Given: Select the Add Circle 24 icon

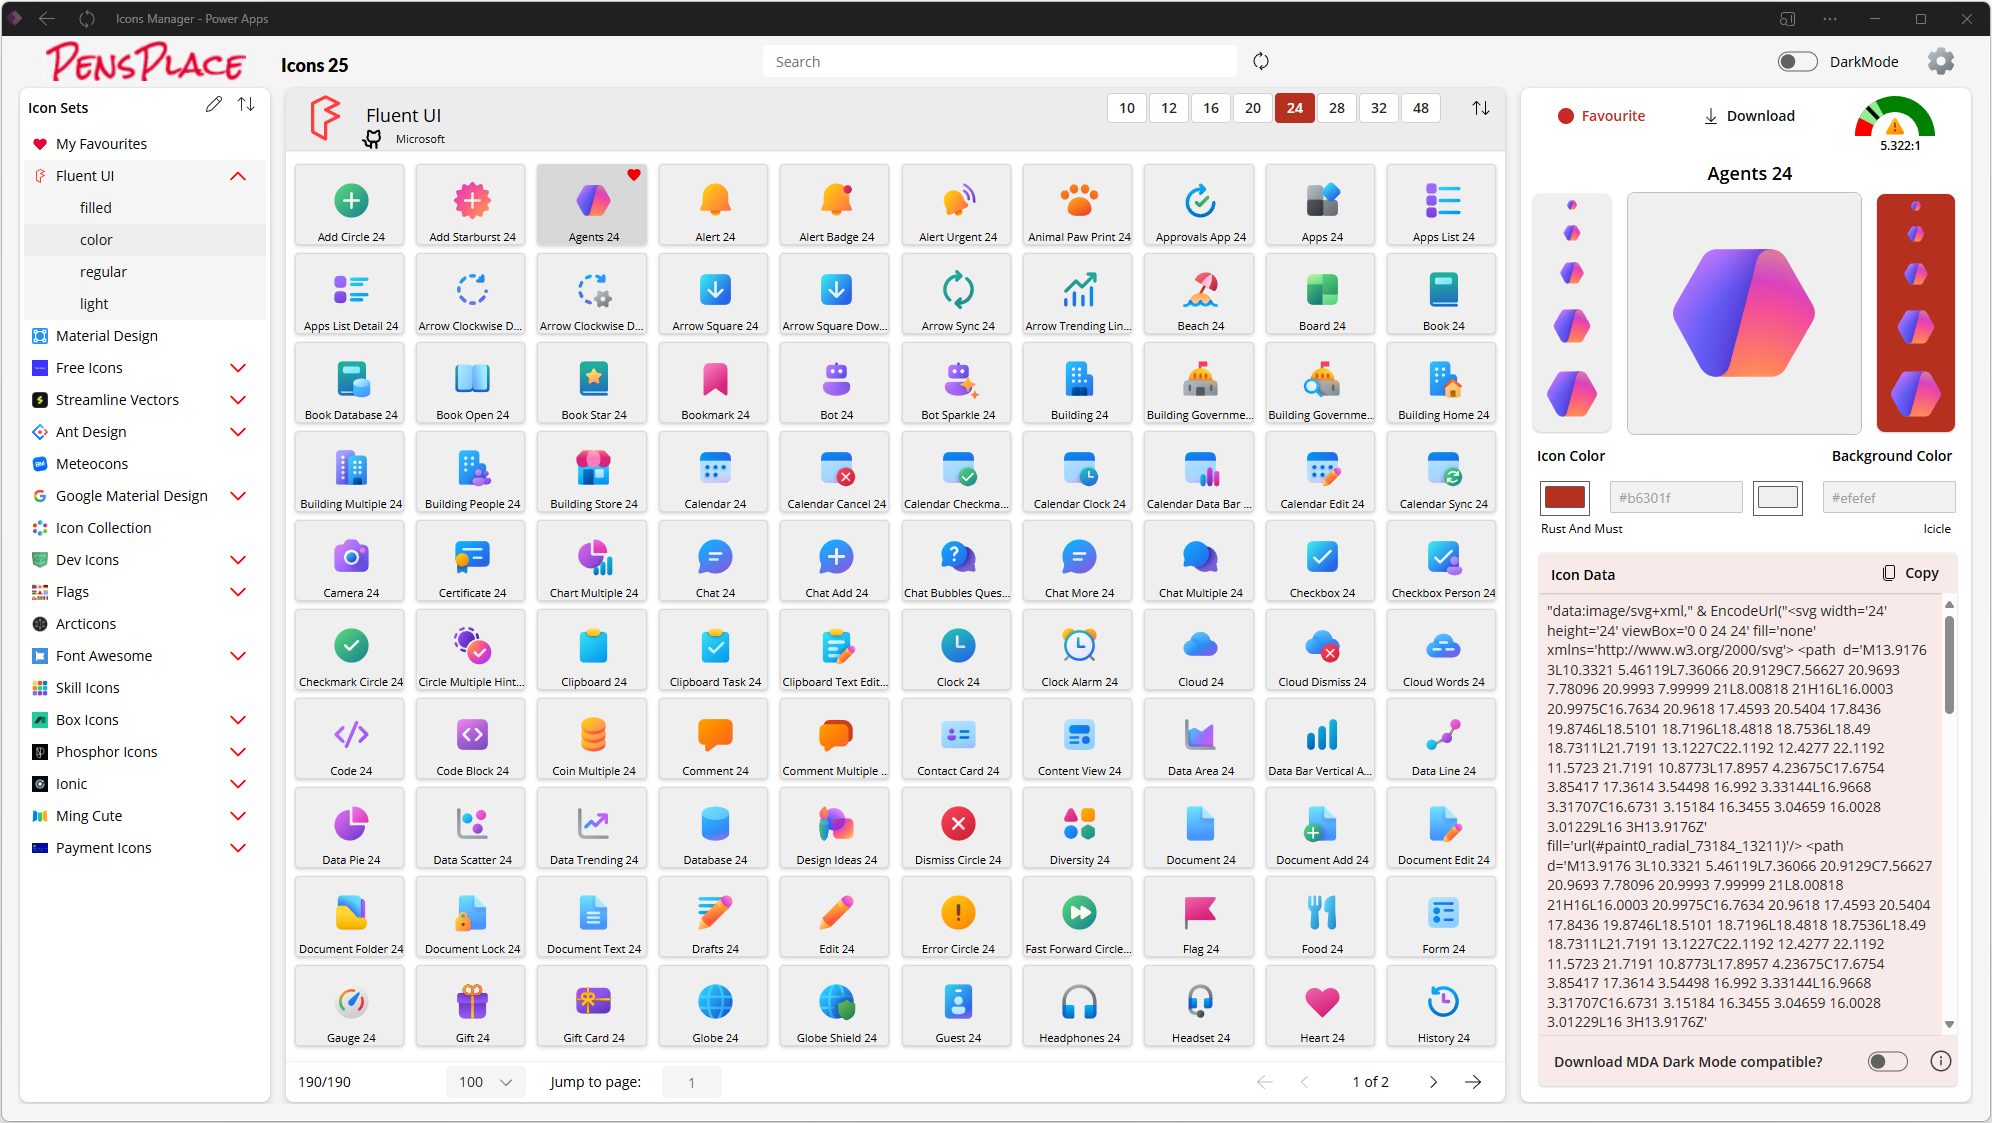Looking at the screenshot, I should click(351, 205).
